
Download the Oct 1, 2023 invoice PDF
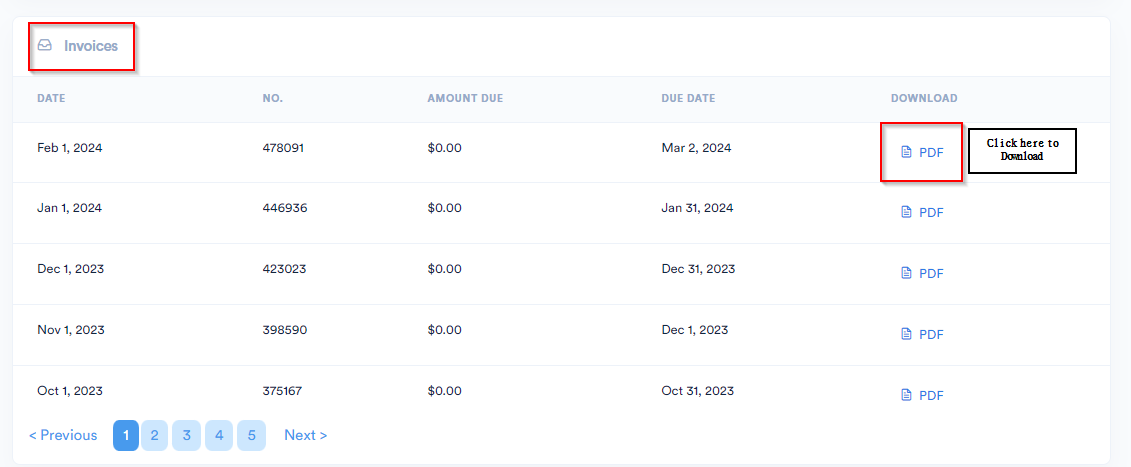(923, 395)
